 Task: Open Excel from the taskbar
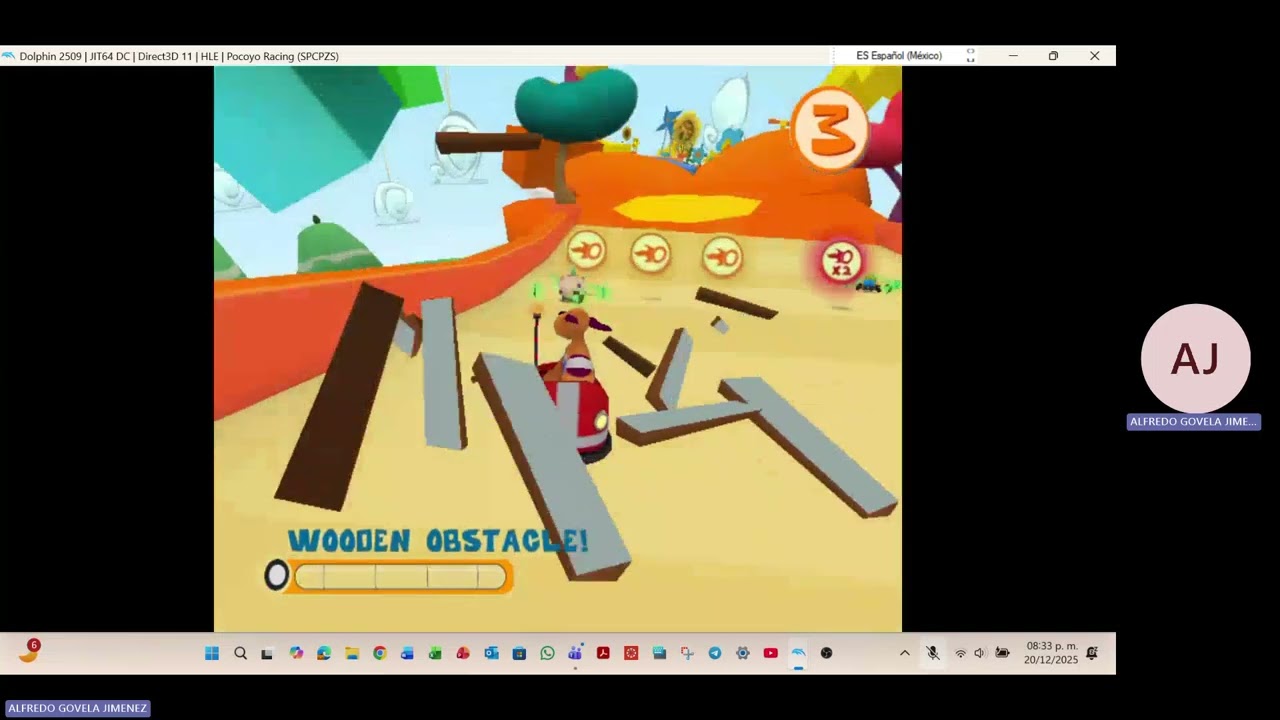click(435, 653)
